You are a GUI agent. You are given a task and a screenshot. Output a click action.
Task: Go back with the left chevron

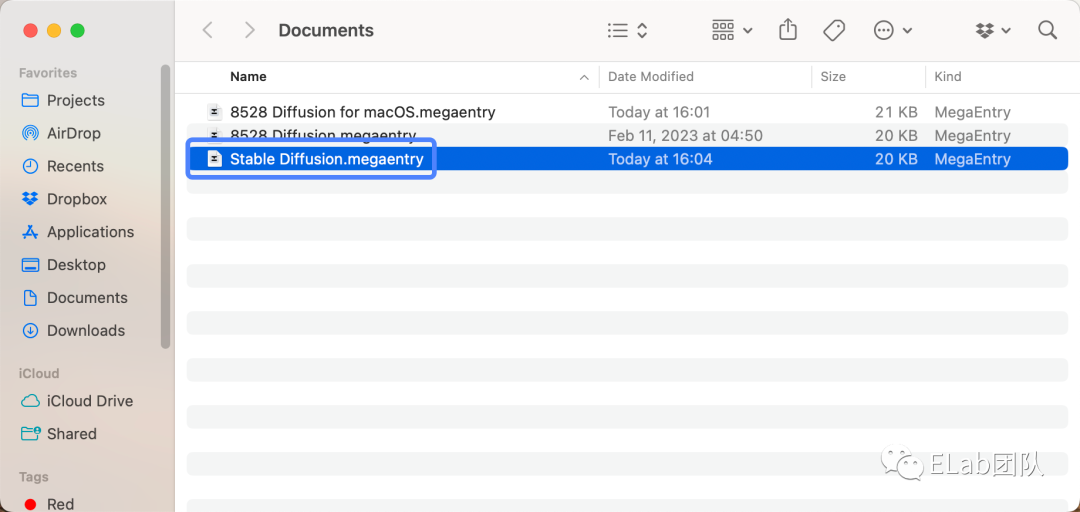pos(207,30)
